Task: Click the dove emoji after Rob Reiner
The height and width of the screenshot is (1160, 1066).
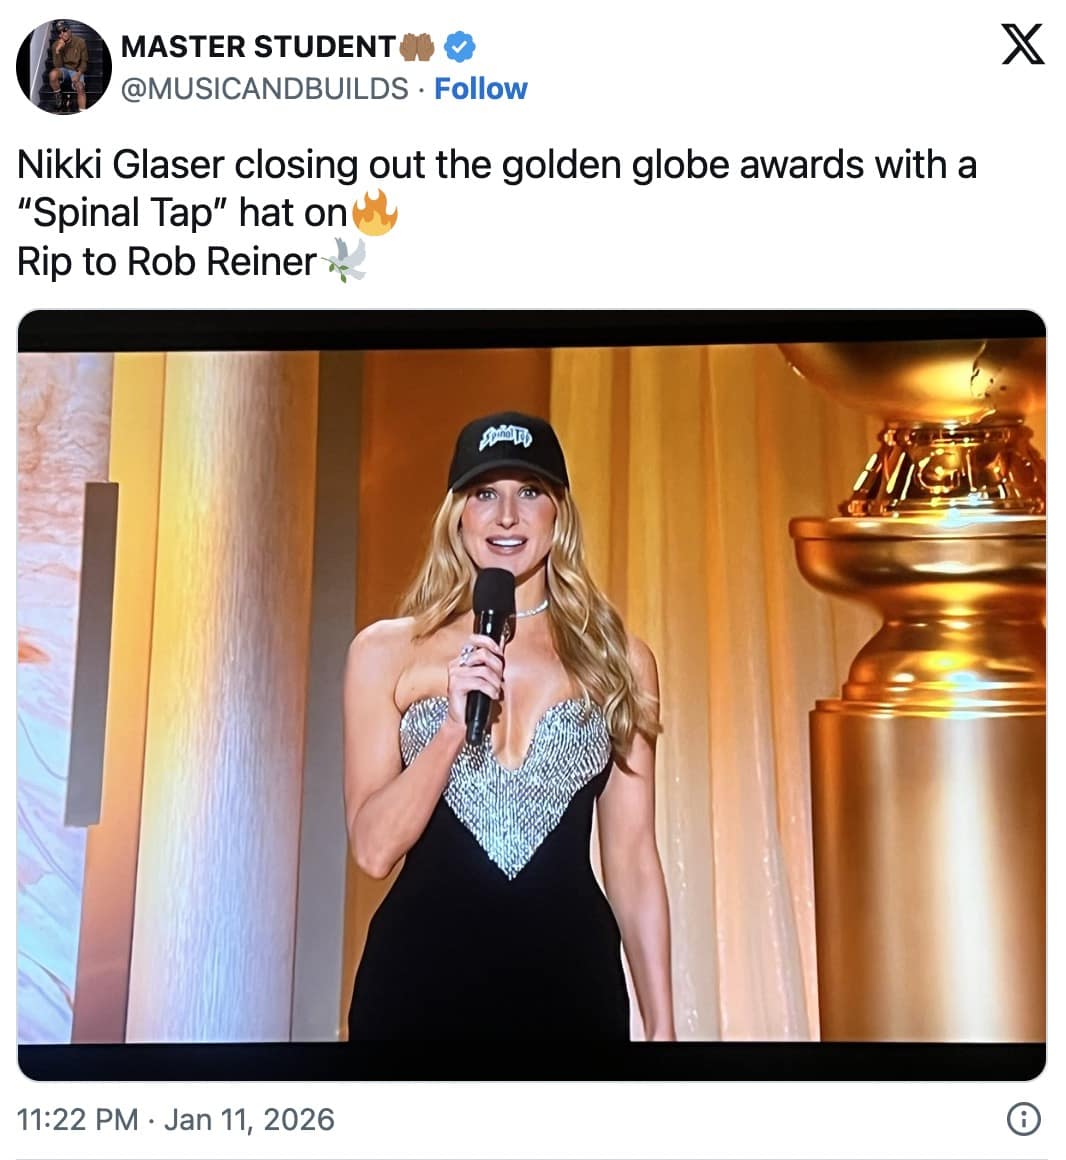Action: pos(344,261)
